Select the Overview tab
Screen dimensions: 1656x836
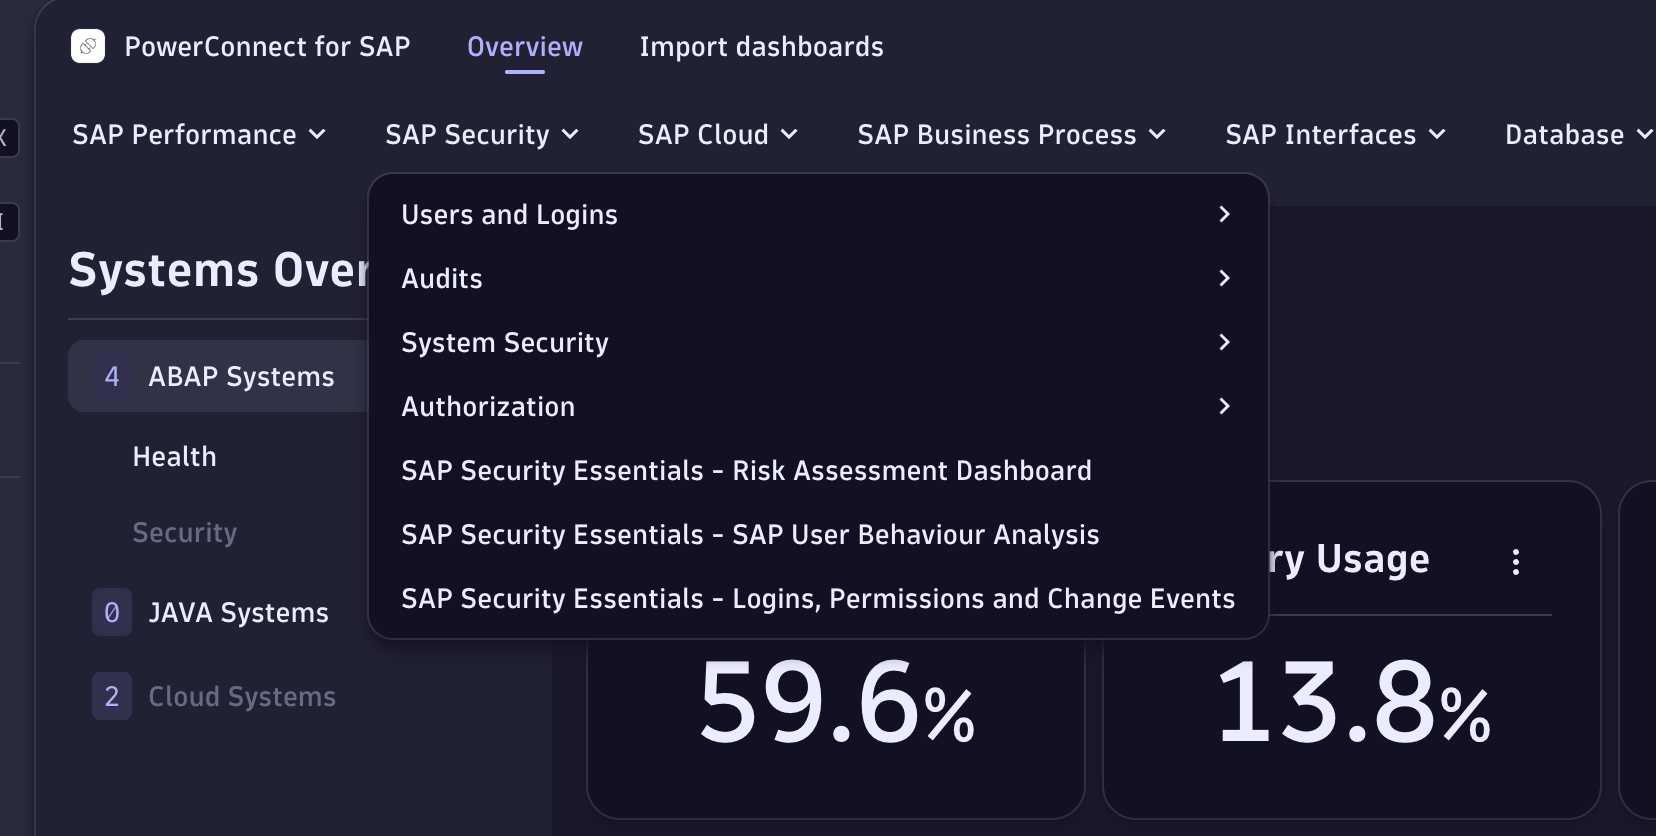524,47
